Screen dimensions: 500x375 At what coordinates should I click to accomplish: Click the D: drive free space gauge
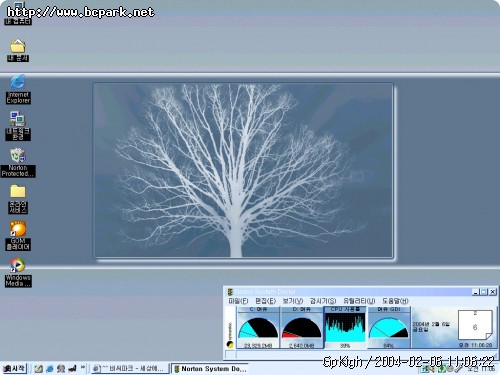pyautogui.click(x=302, y=328)
